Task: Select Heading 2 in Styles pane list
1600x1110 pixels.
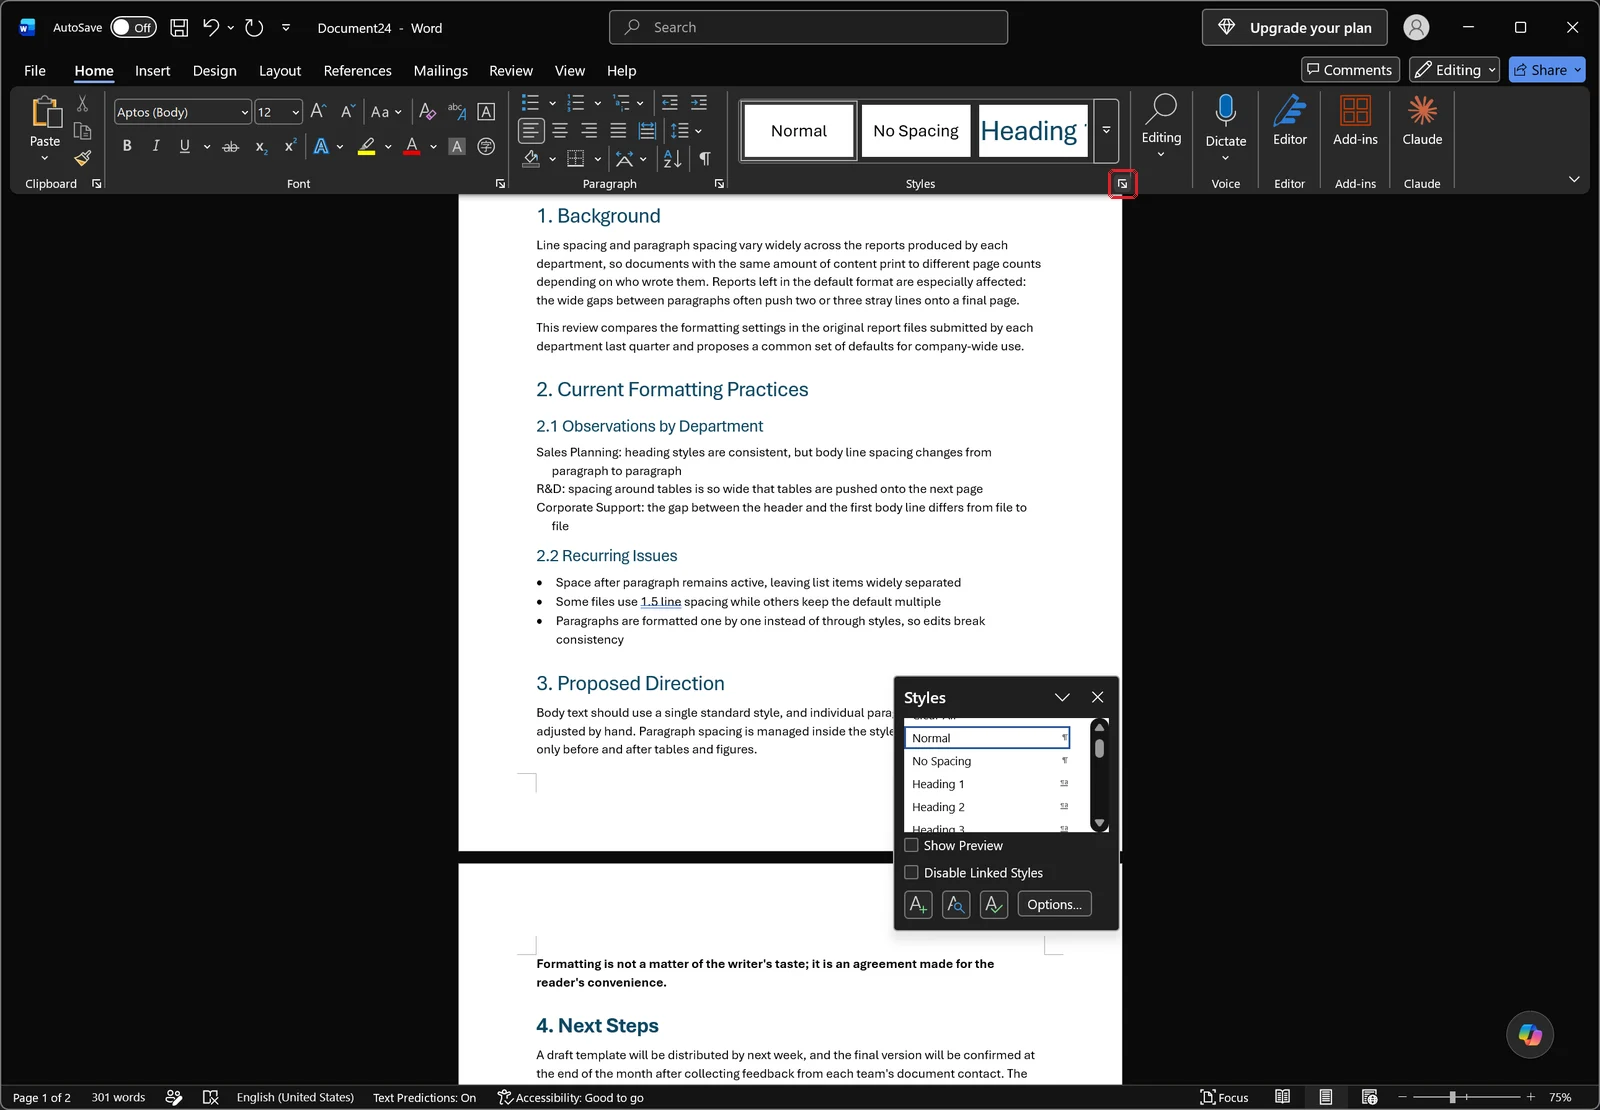Action: click(987, 807)
